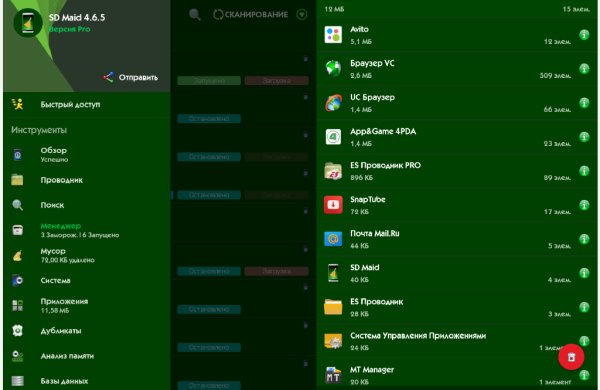Open info for Avito app

(x=584, y=35)
